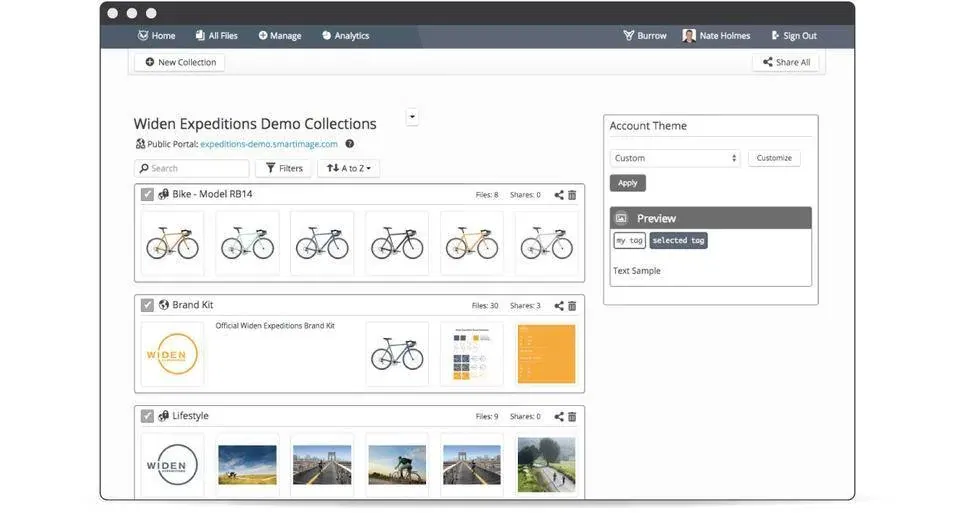
Task: Click the help question mark beside portal link
Action: pos(350,144)
